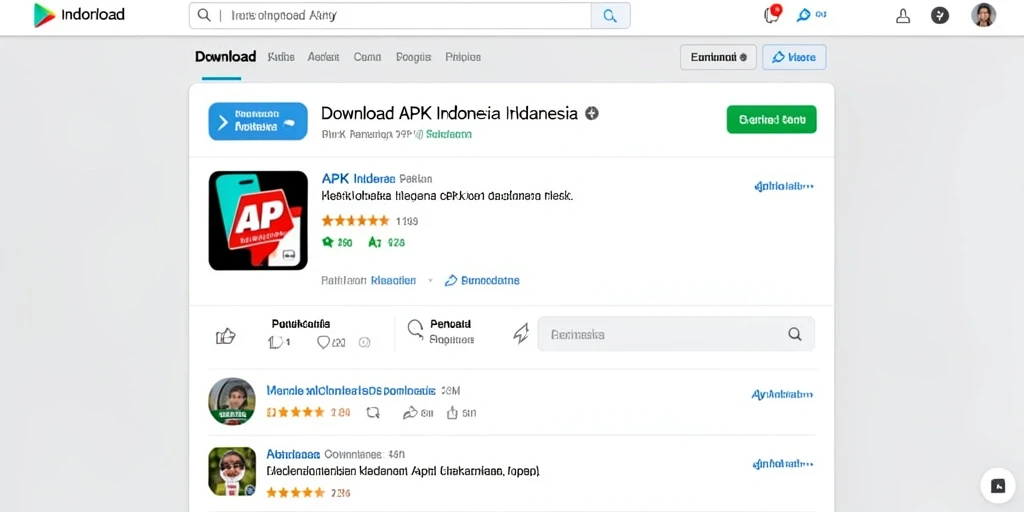Viewport: 1024px width, 512px height.
Task: Click the lightning bolt icon beside the review search
Action: (520, 334)
